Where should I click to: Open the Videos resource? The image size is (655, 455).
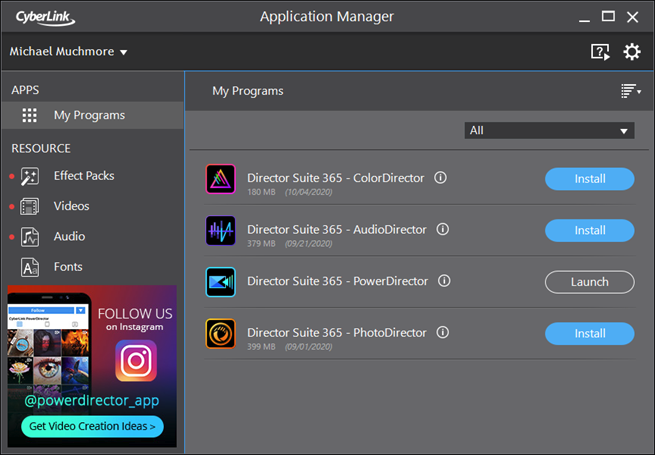point(71,206)
